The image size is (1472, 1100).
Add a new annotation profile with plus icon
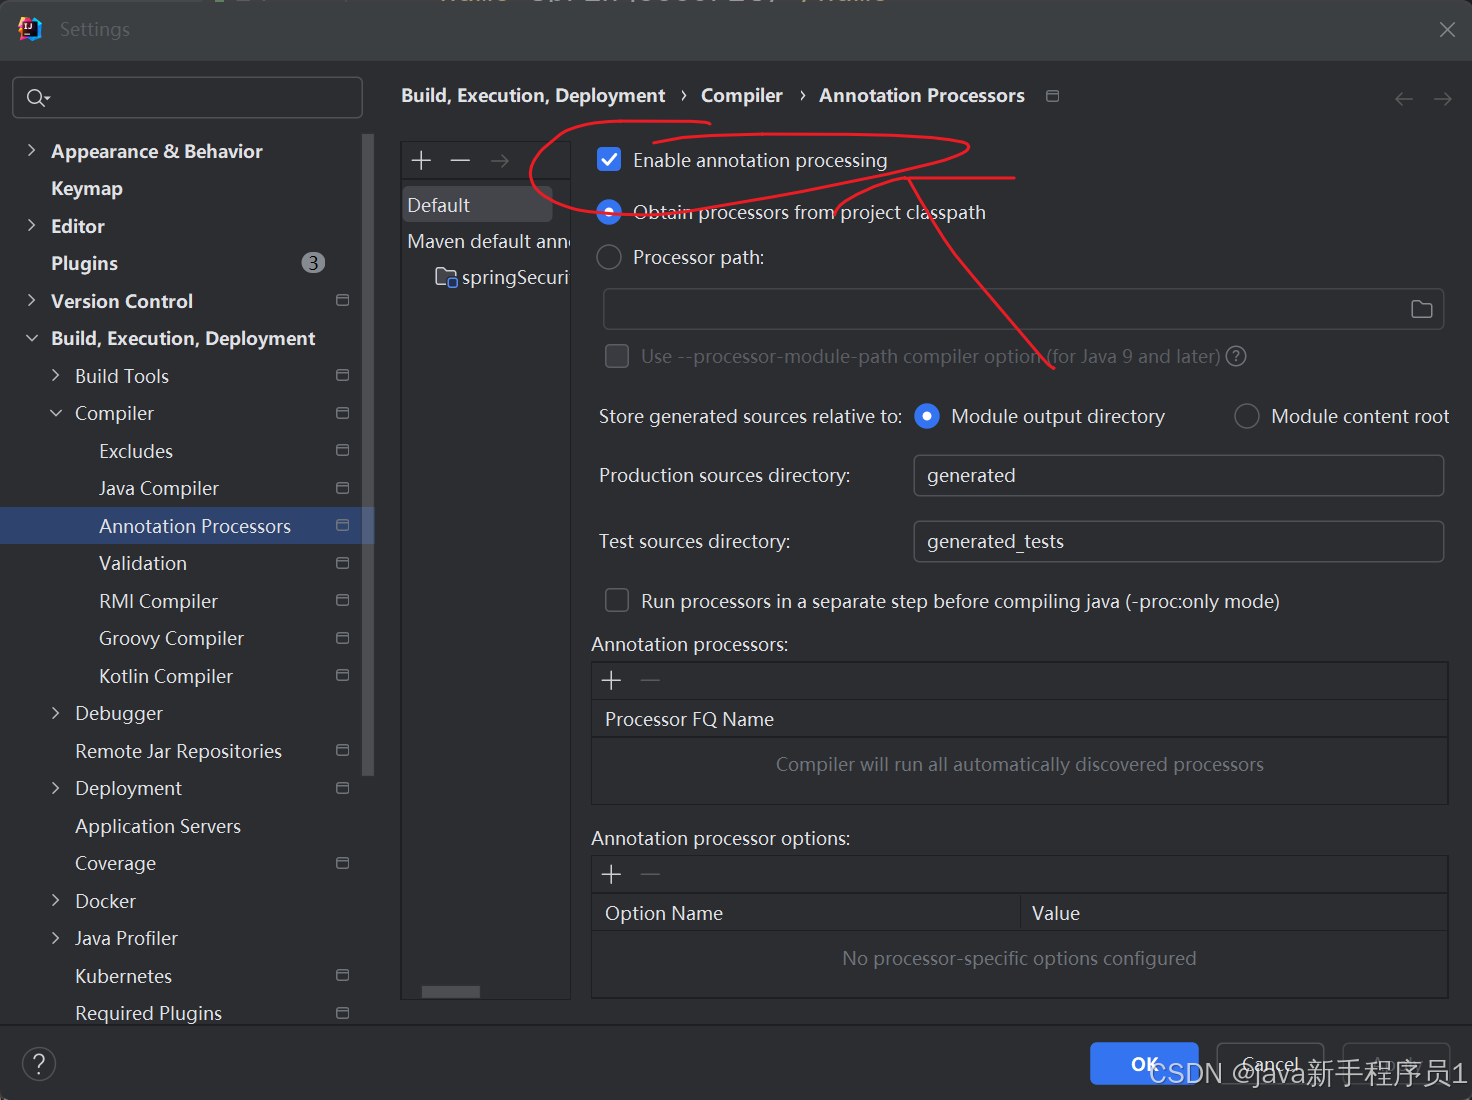421,160
